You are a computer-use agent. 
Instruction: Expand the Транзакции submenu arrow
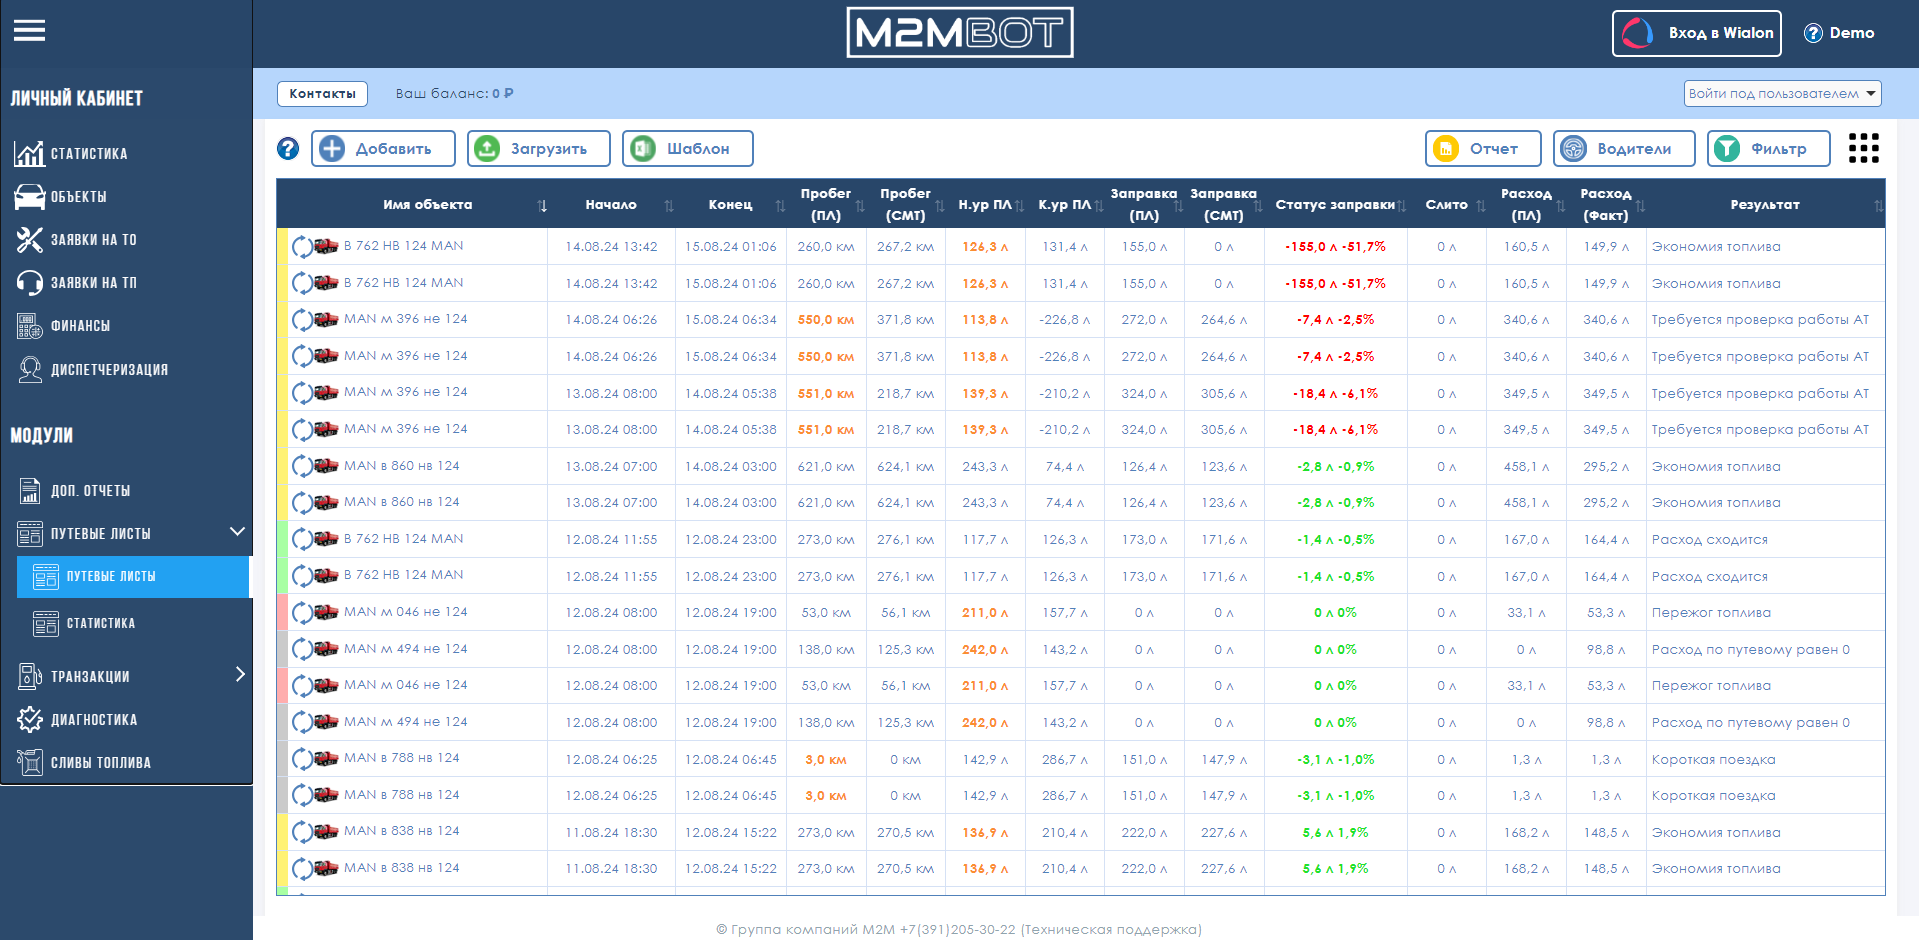point(240,675)
